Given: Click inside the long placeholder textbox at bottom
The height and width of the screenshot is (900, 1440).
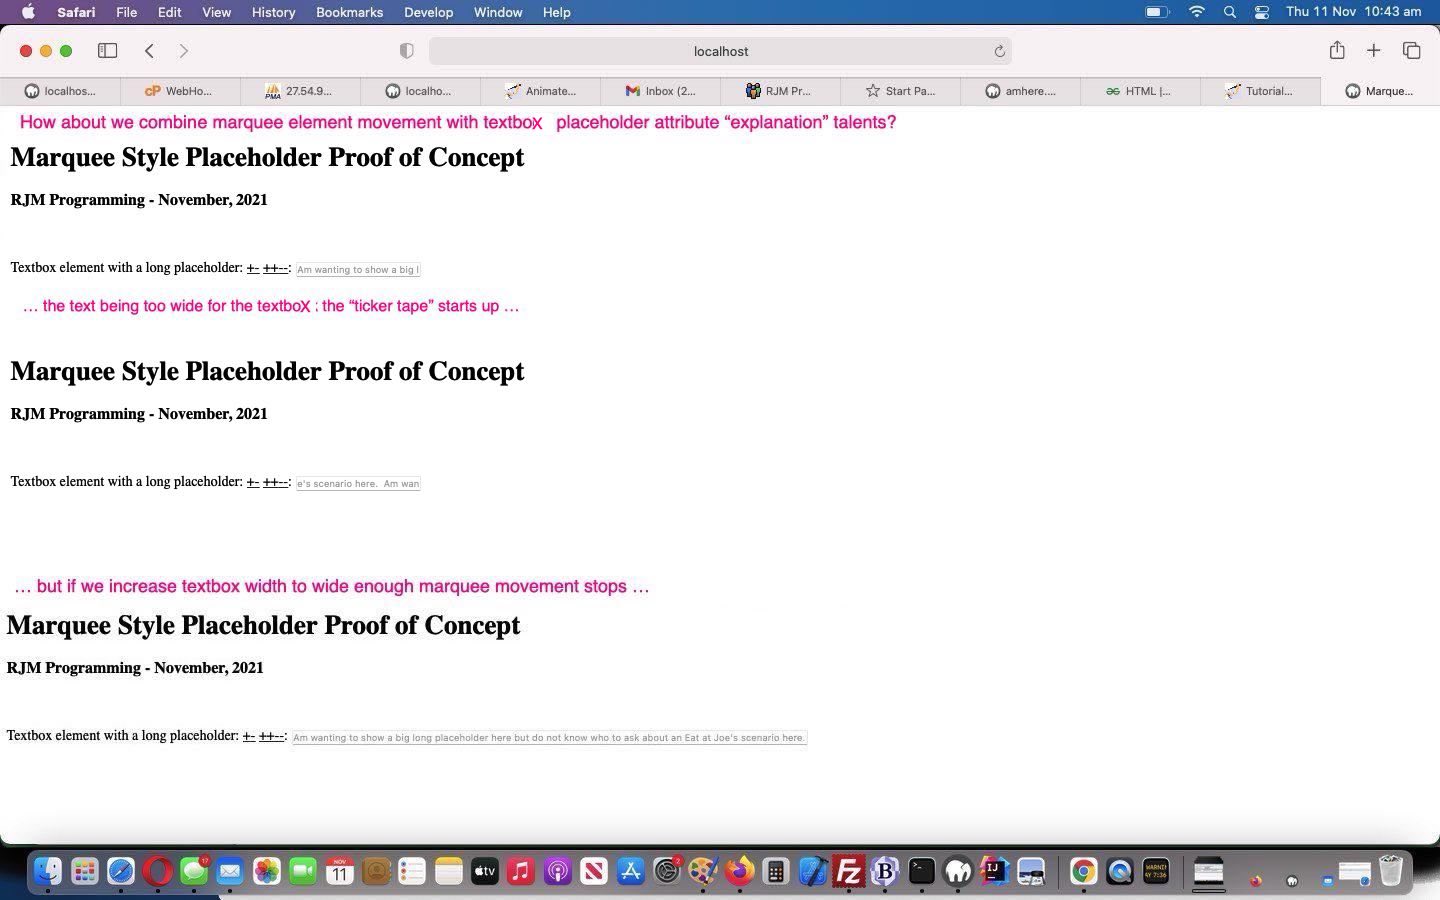Looking at the screenshot, I should pos(548,737).
